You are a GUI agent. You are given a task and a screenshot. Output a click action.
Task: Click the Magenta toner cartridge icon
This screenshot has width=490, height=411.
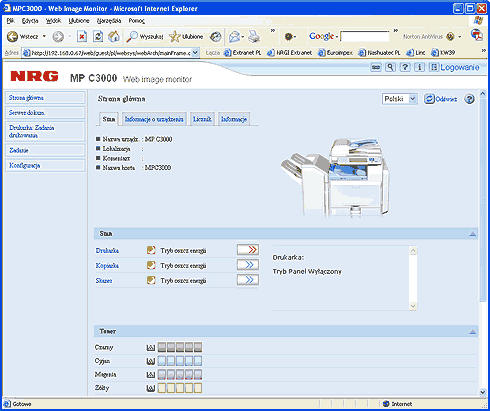(x=151, y=375)
